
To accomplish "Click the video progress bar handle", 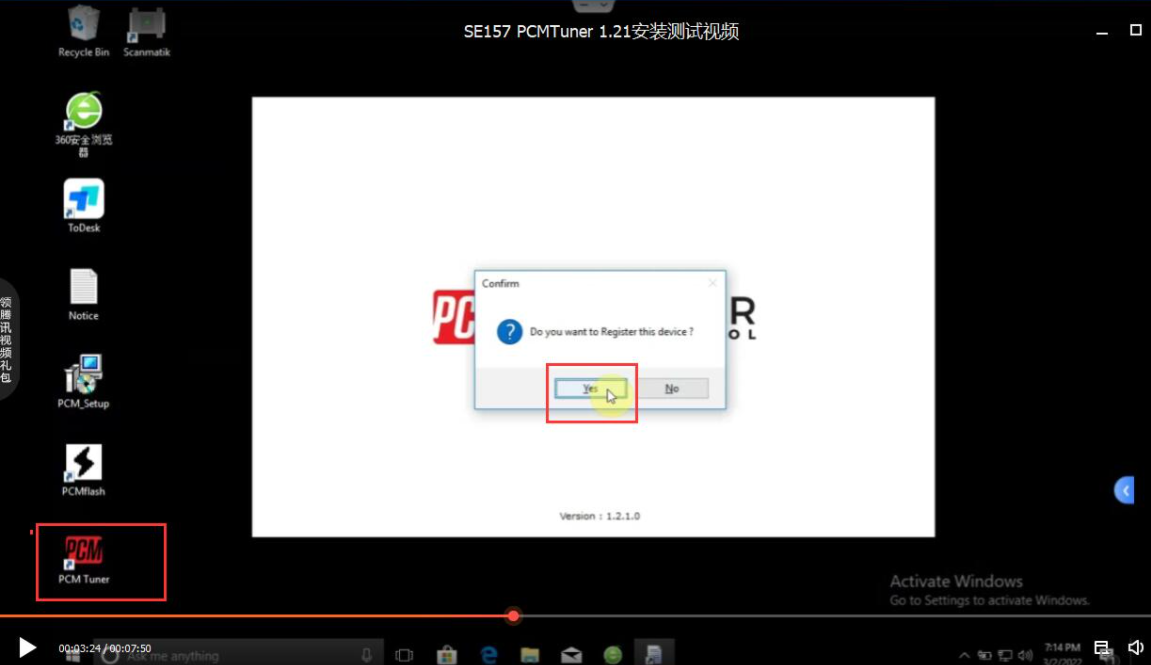I will (513, 616).
